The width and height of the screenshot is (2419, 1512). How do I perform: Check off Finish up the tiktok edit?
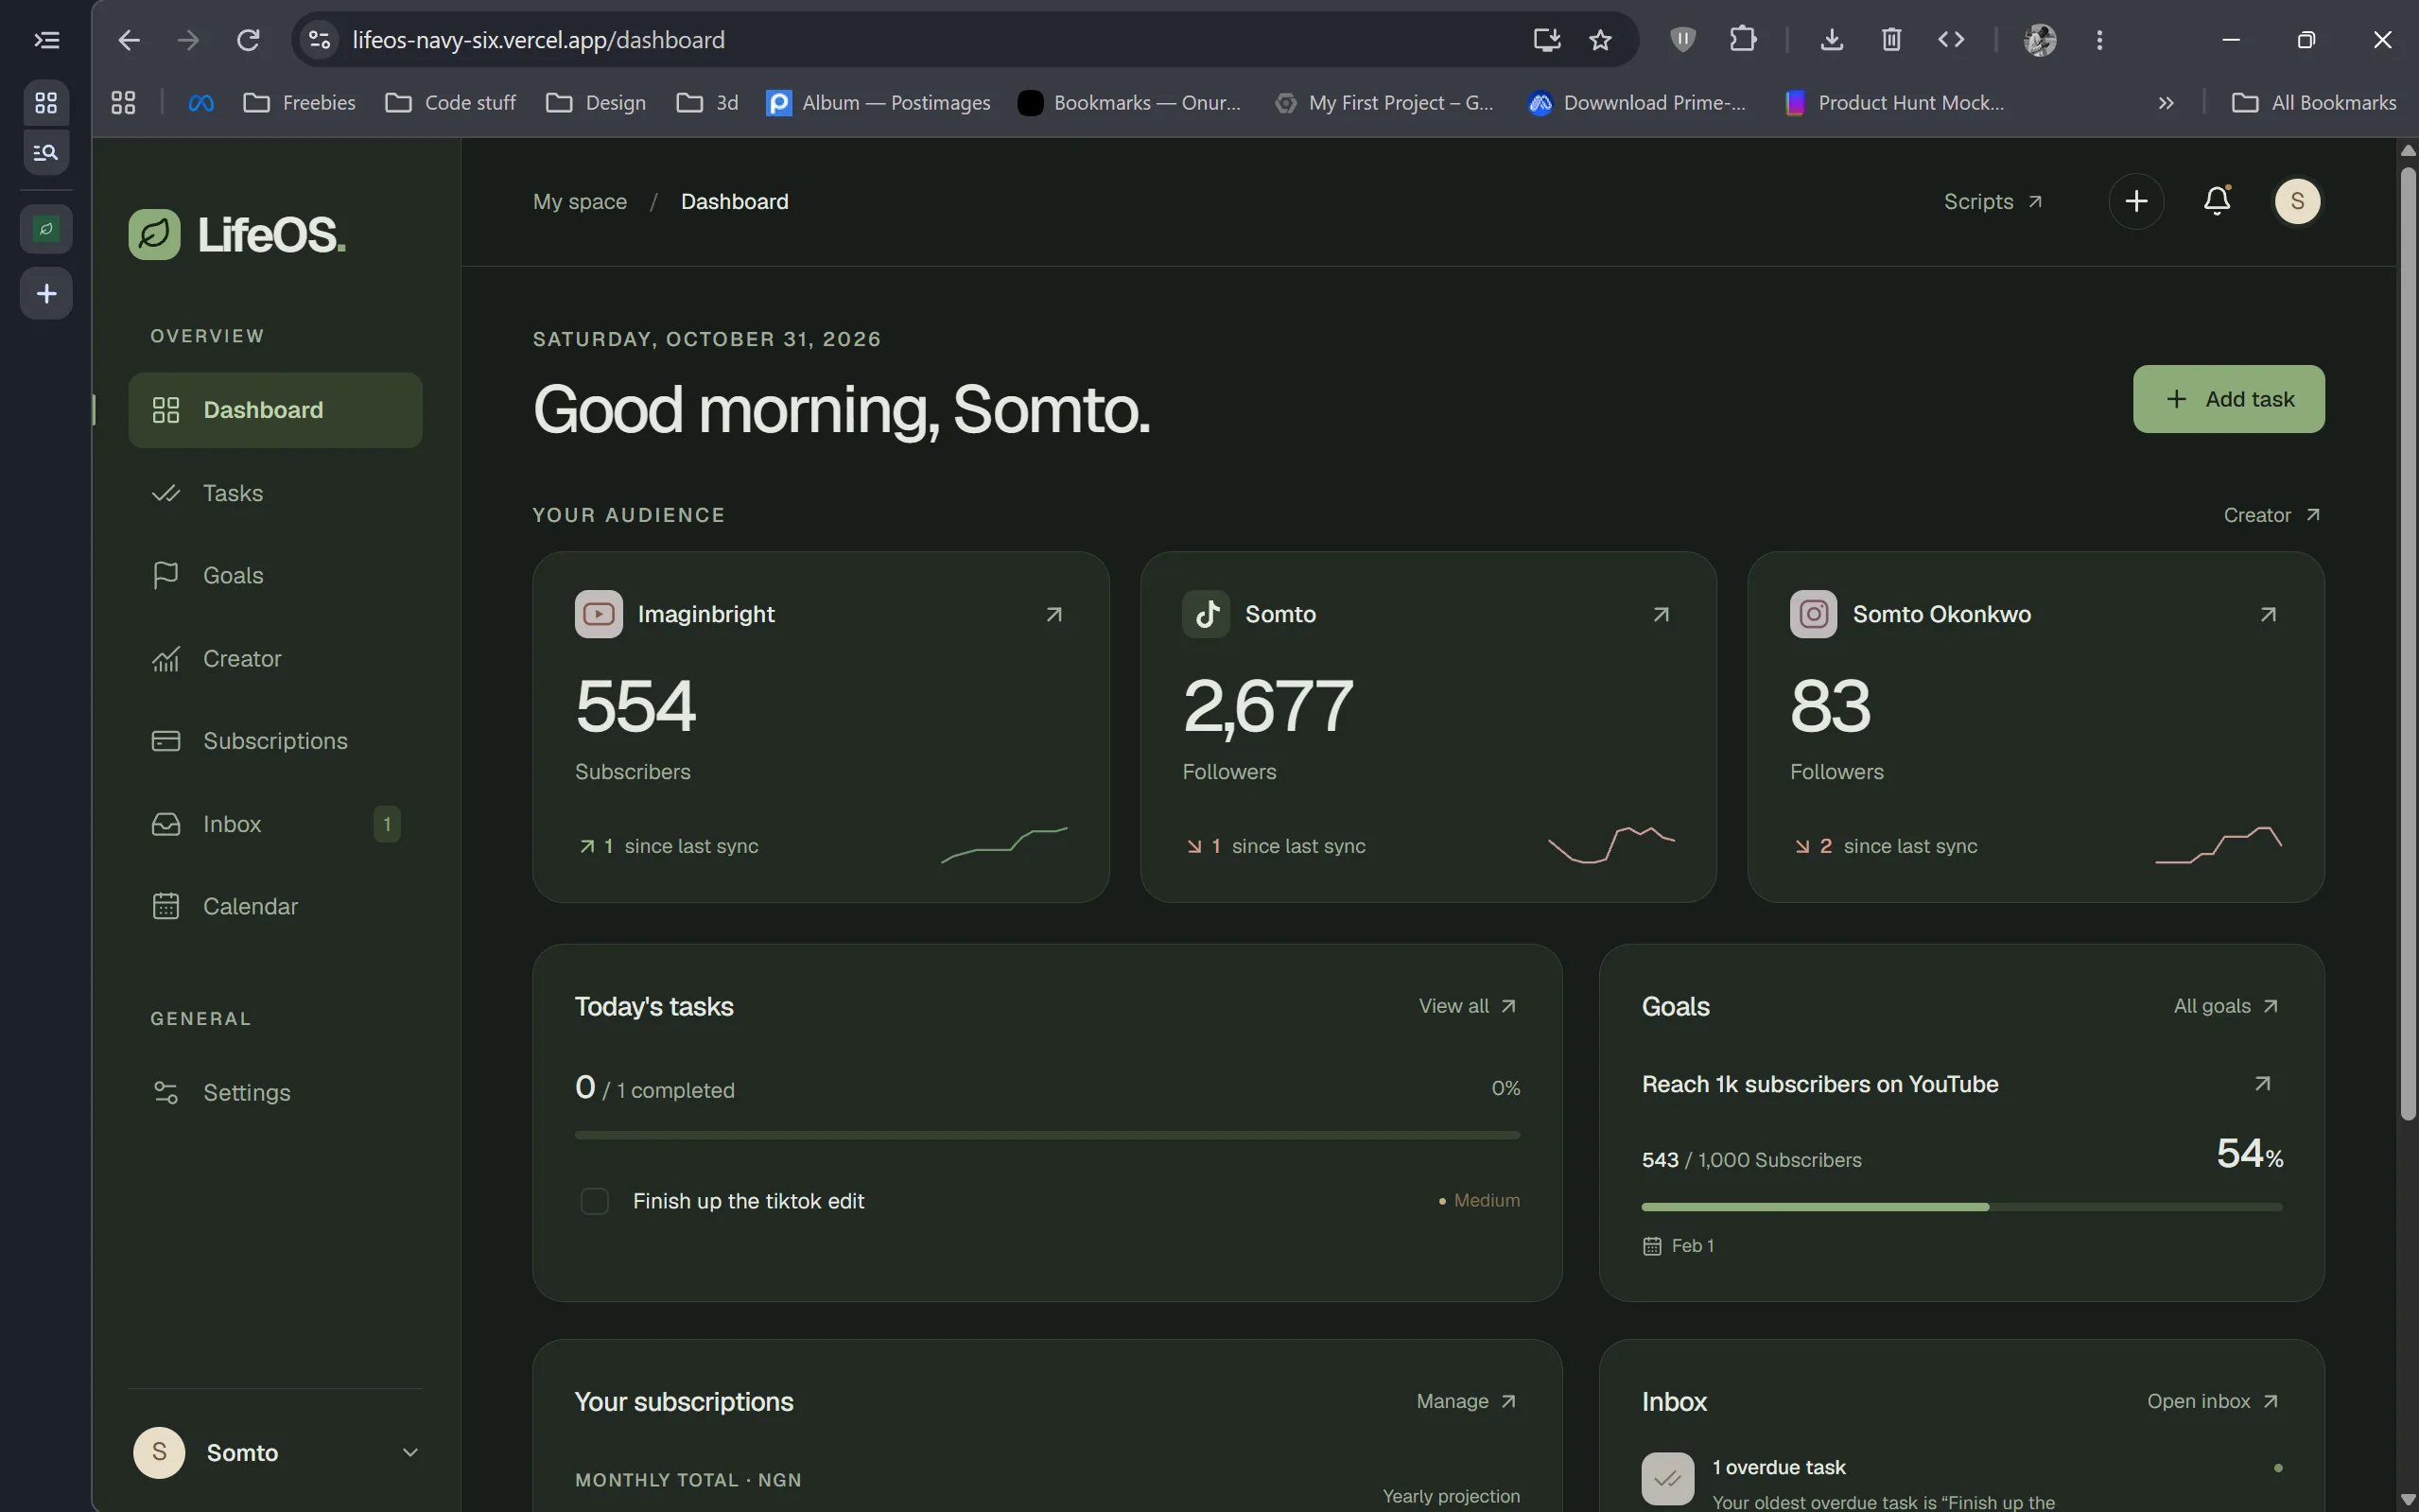click(x=594, y=1201)
